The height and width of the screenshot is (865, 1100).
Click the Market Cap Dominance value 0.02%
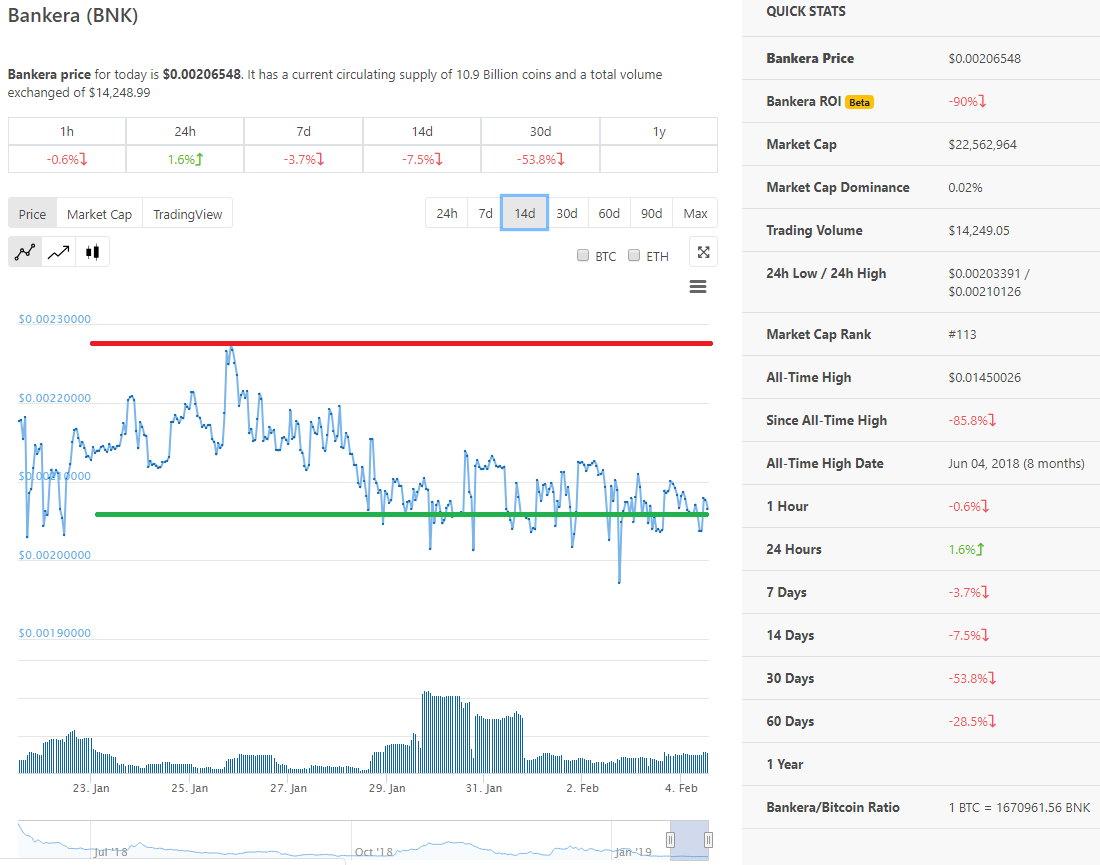(965, 187)
